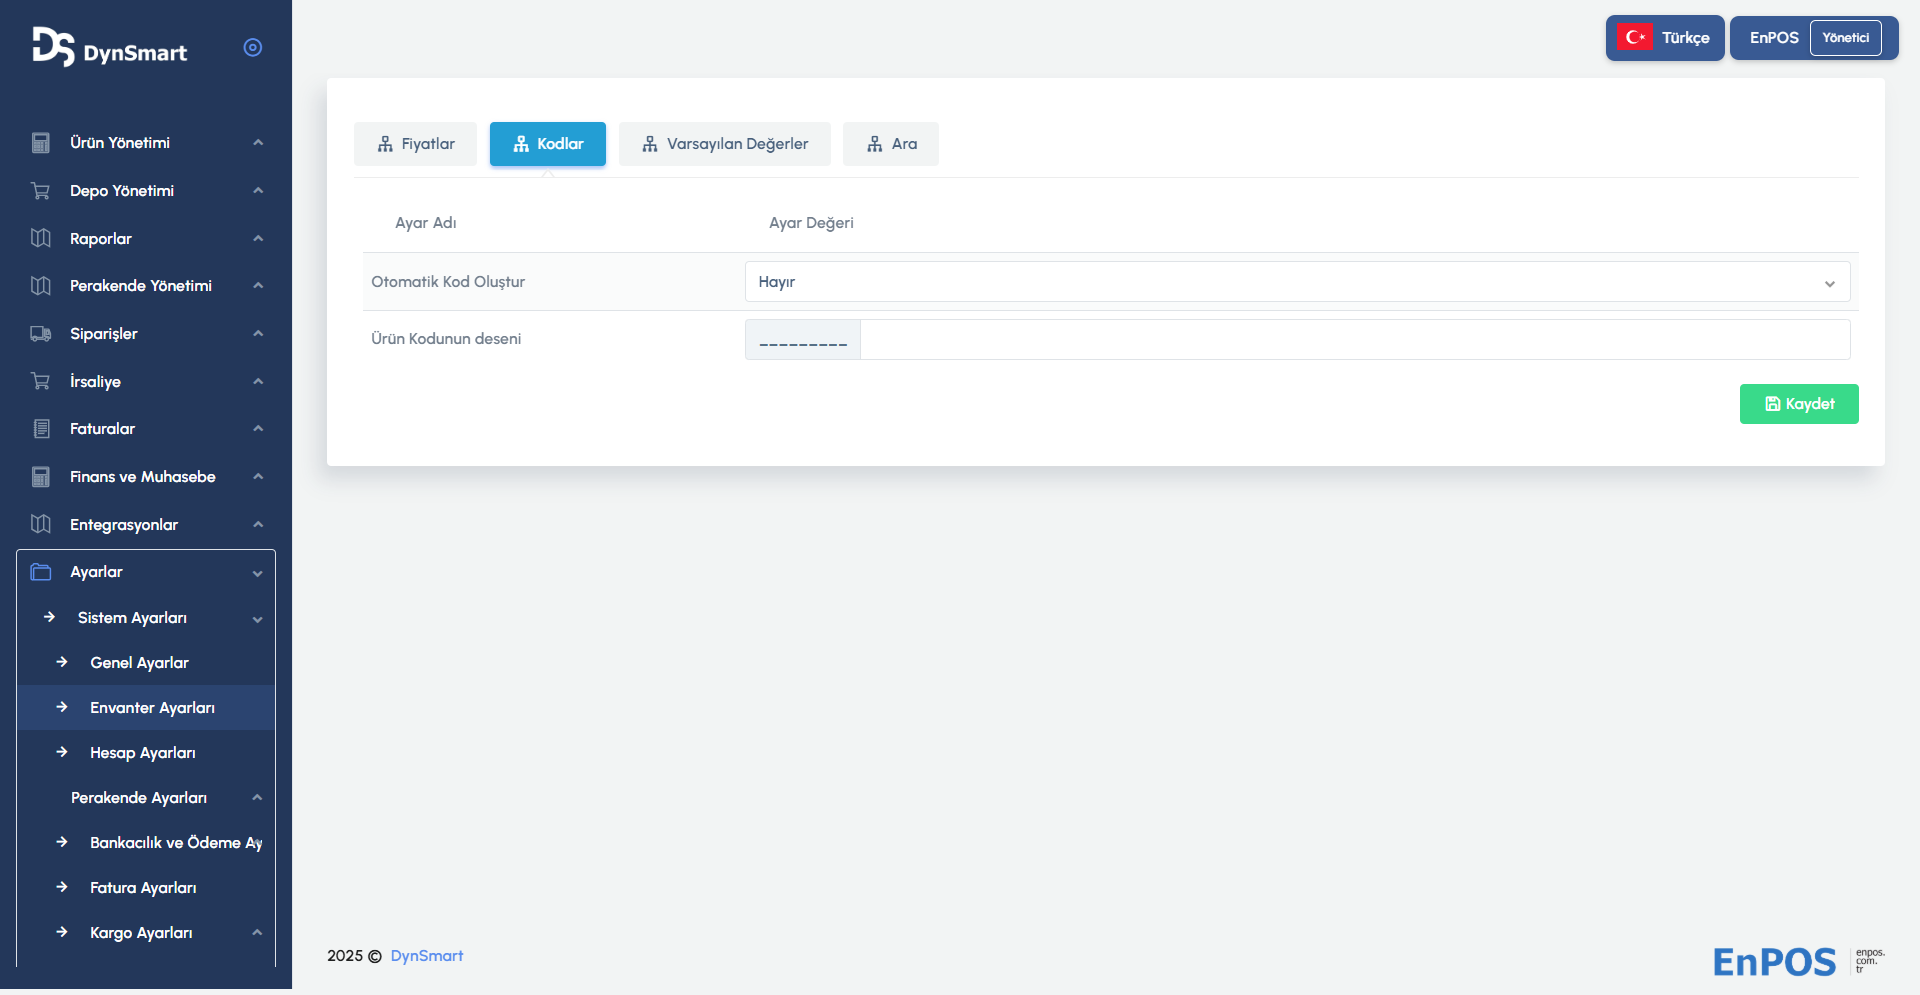Click the Ayarlar folder icon
The height and width of the screenshot is (995, 1920).
pos(41,572)
